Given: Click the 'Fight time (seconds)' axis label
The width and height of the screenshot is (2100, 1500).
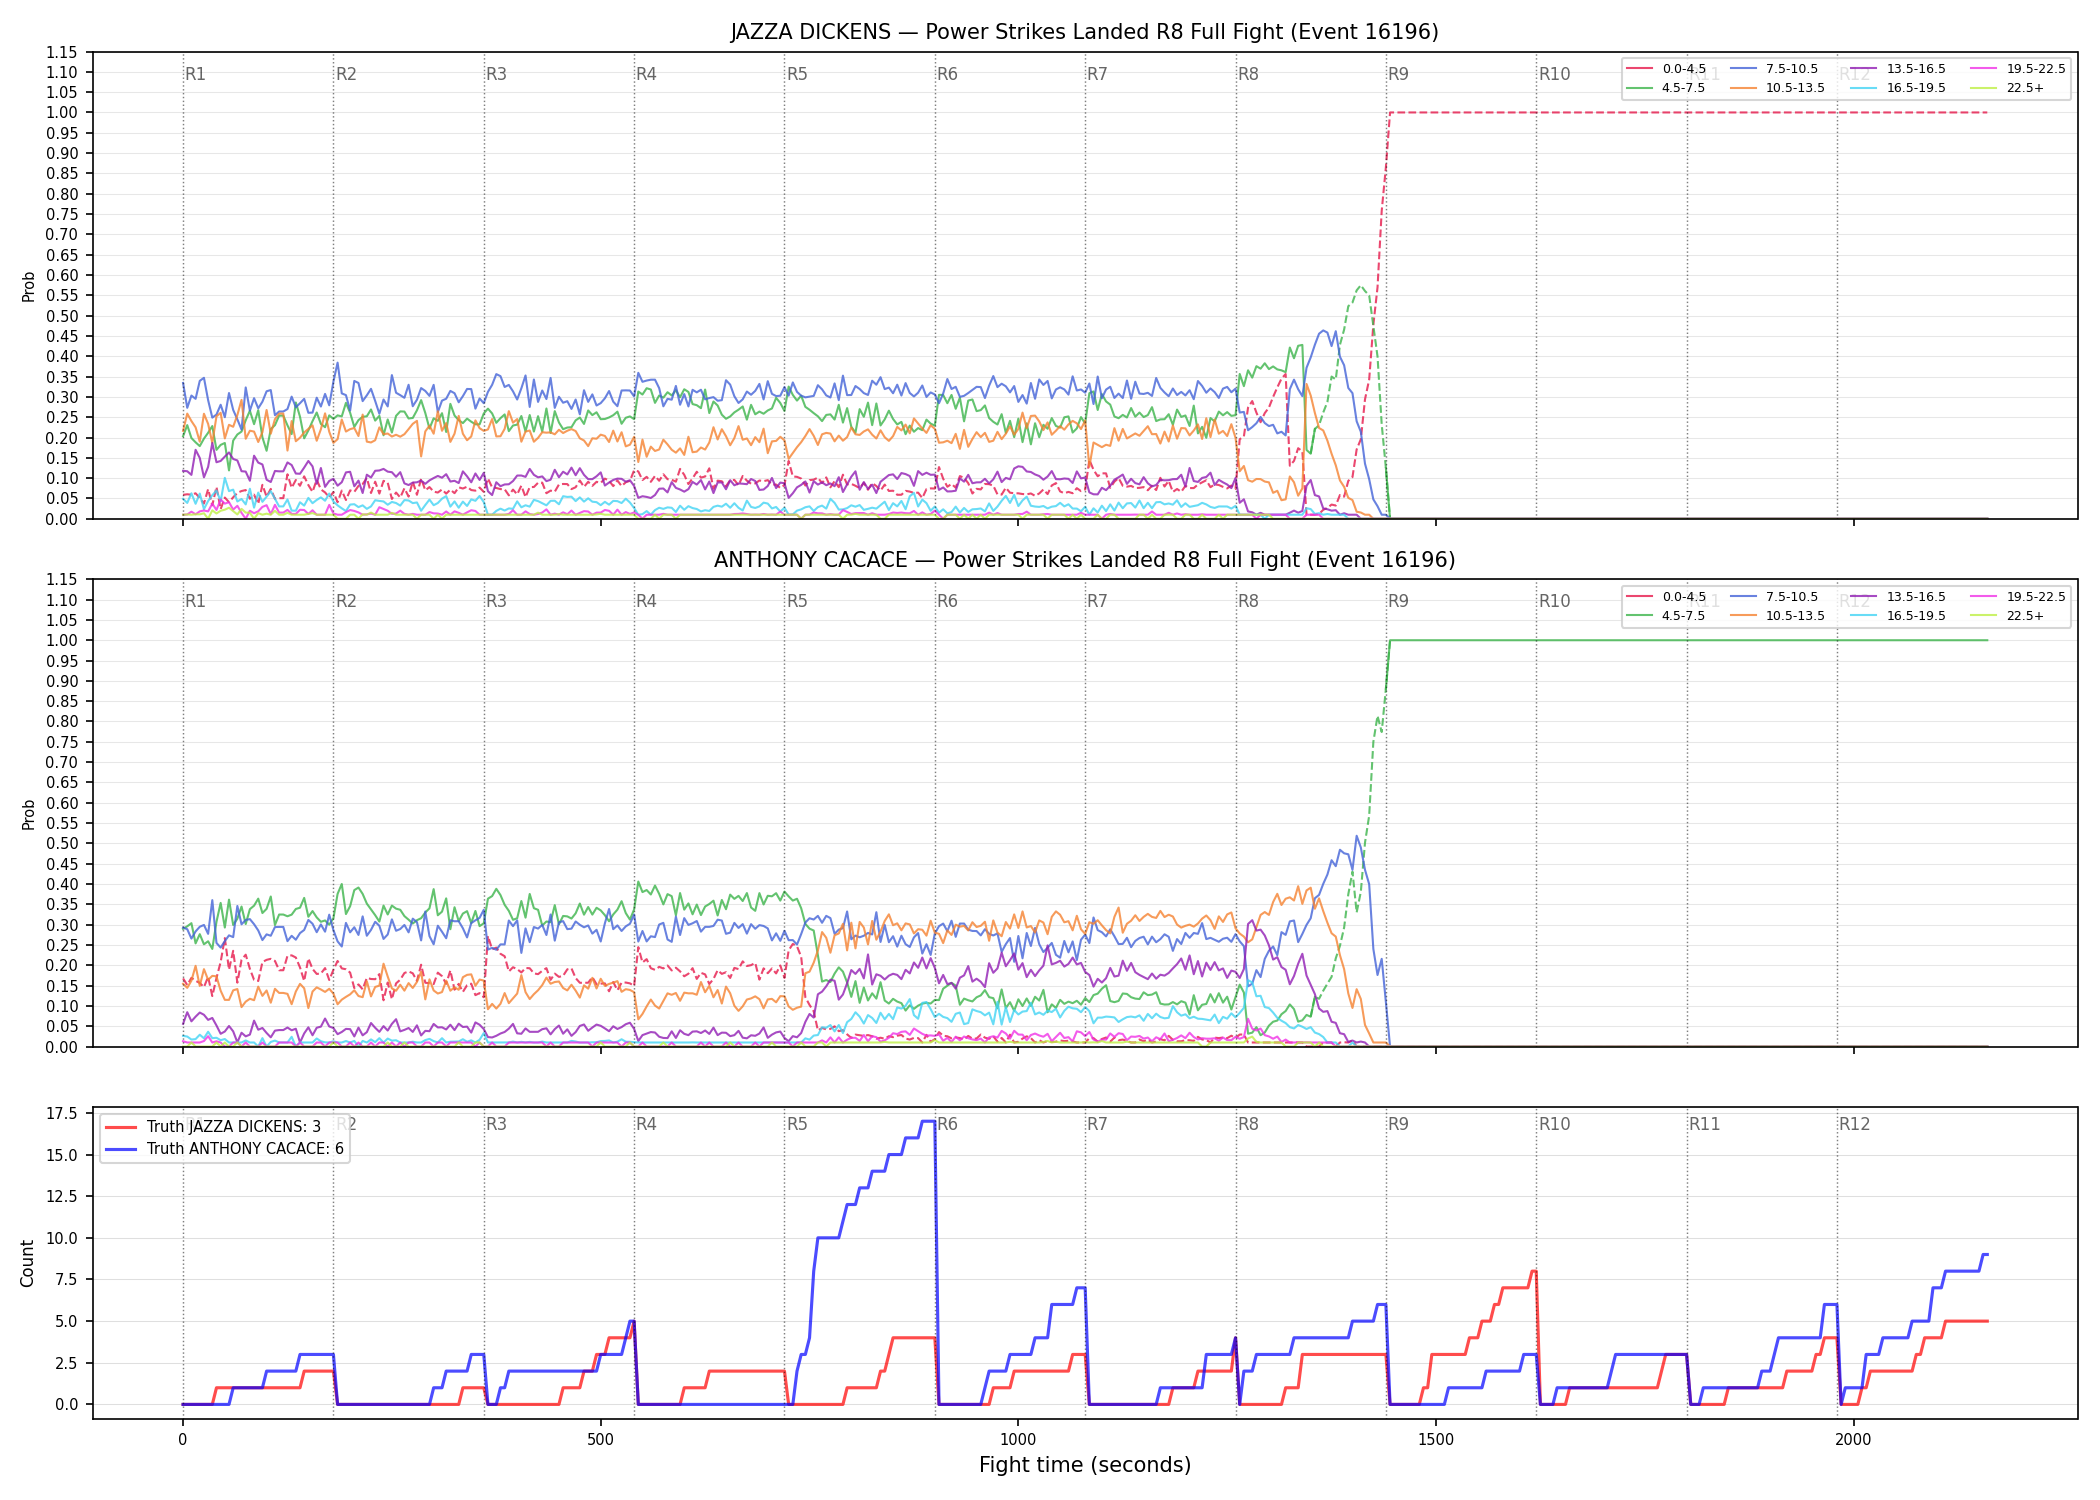Looking at the screenshot, I should (x=1085, y=1465).
